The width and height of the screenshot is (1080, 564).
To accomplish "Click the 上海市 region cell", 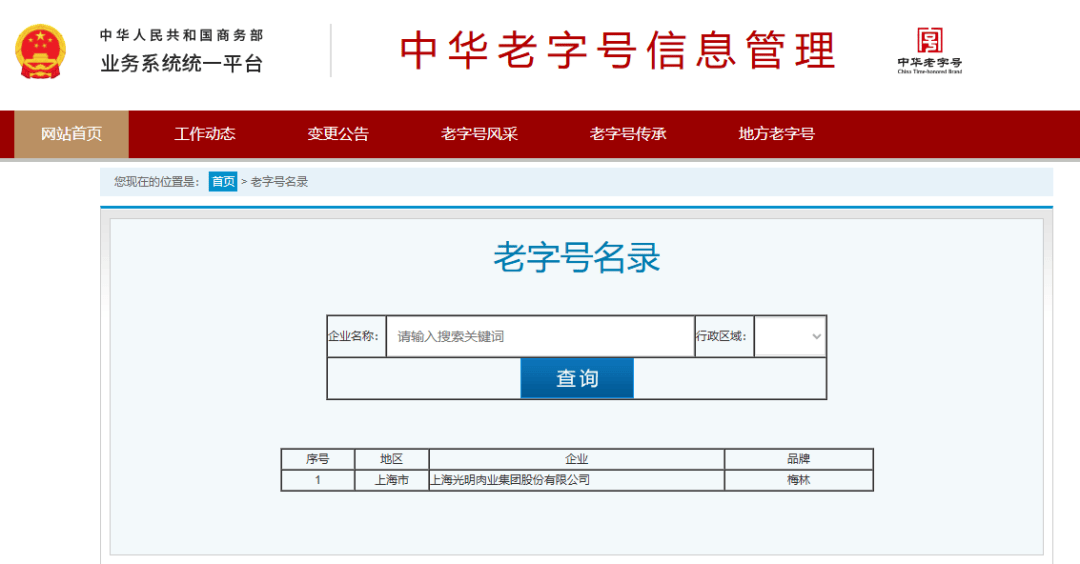I will coord(391,480).
